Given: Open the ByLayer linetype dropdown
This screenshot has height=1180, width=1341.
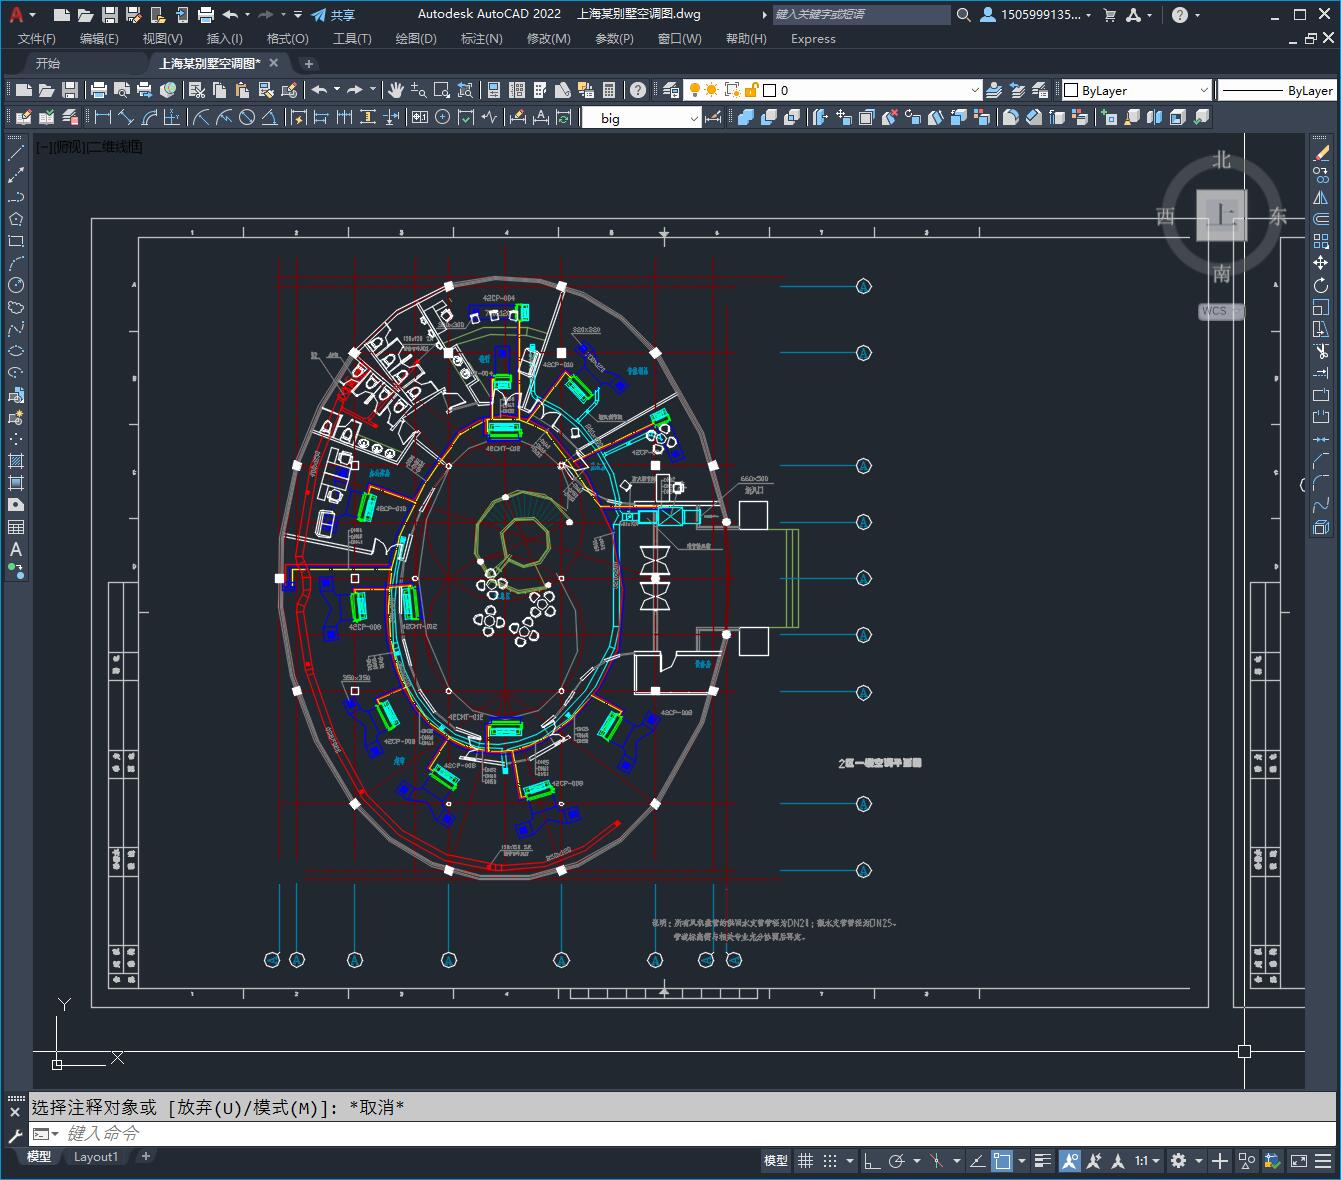Looking at the screenshot, I should [1277, 90].
